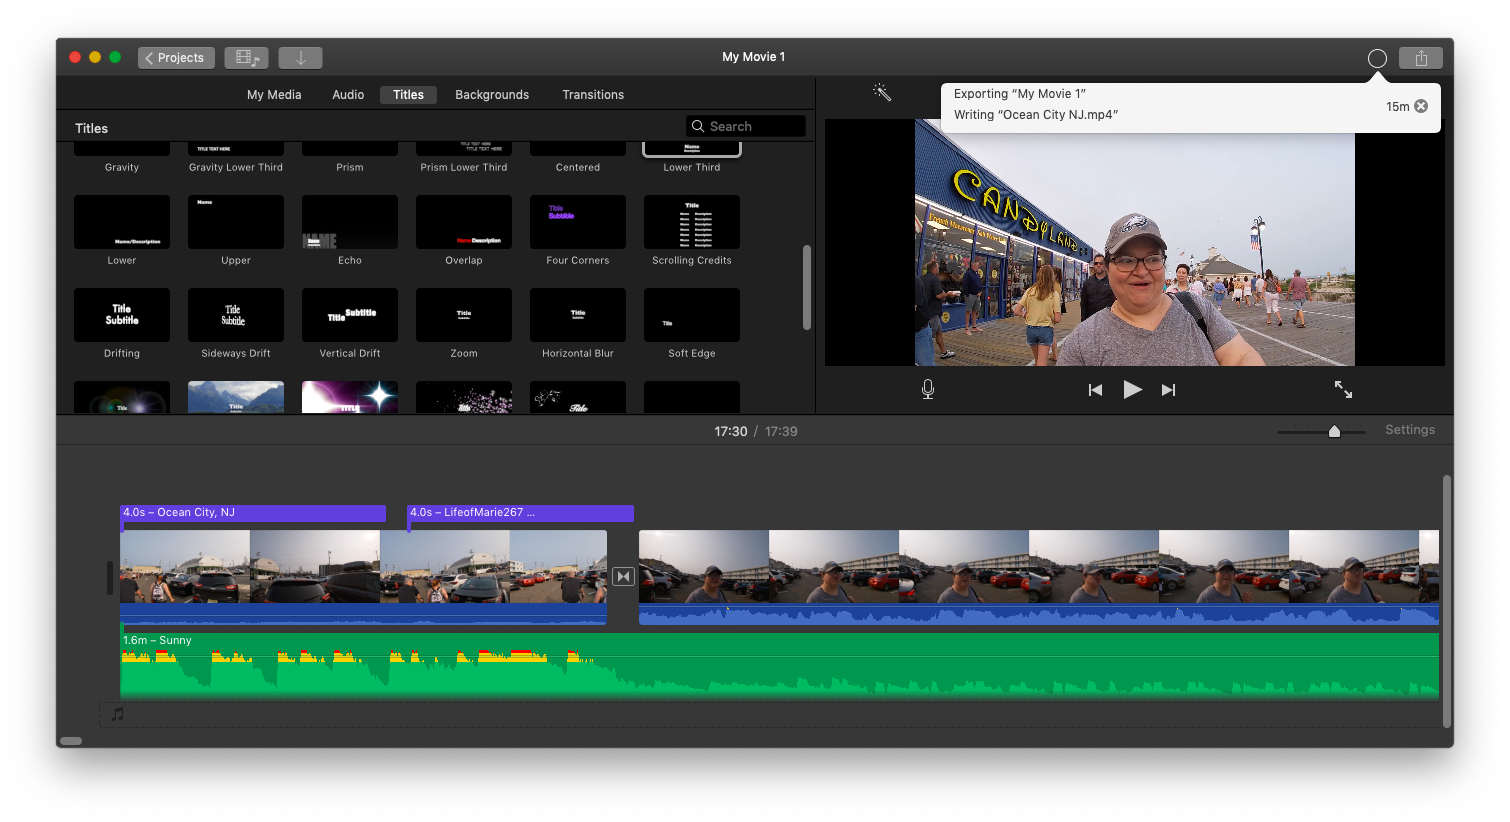This screenshot has width=1510, height=822.
Task: Click the title browser vertical scrollbar
Action: click(x=807, y=287)
